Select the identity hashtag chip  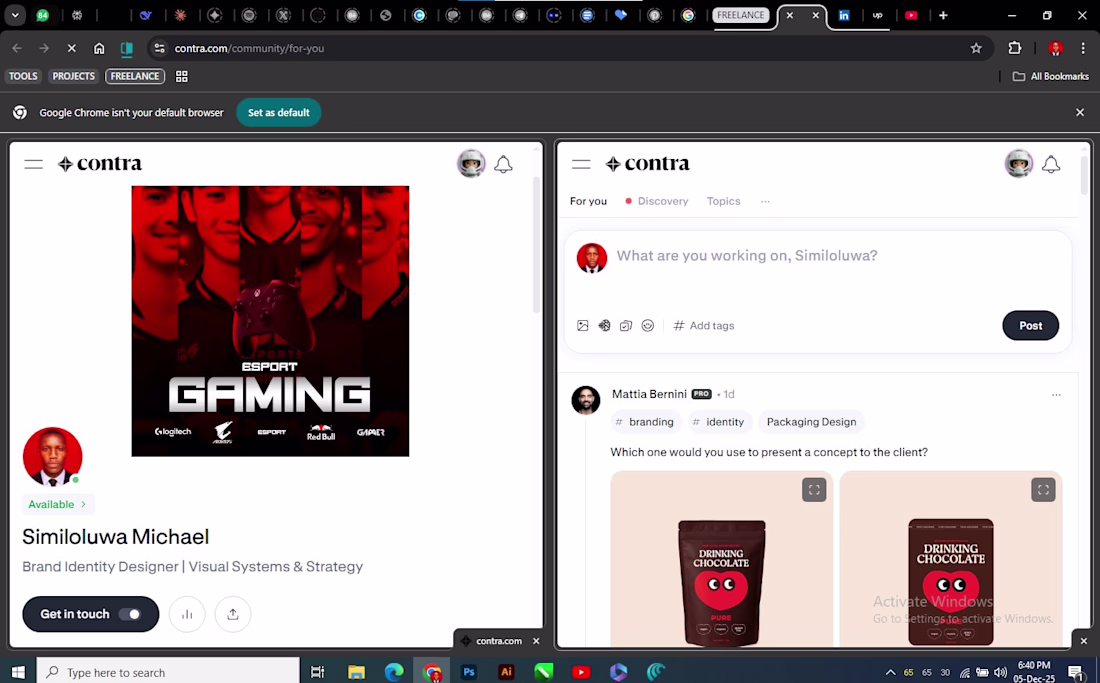pyautogui.click(x=718, y=422)
